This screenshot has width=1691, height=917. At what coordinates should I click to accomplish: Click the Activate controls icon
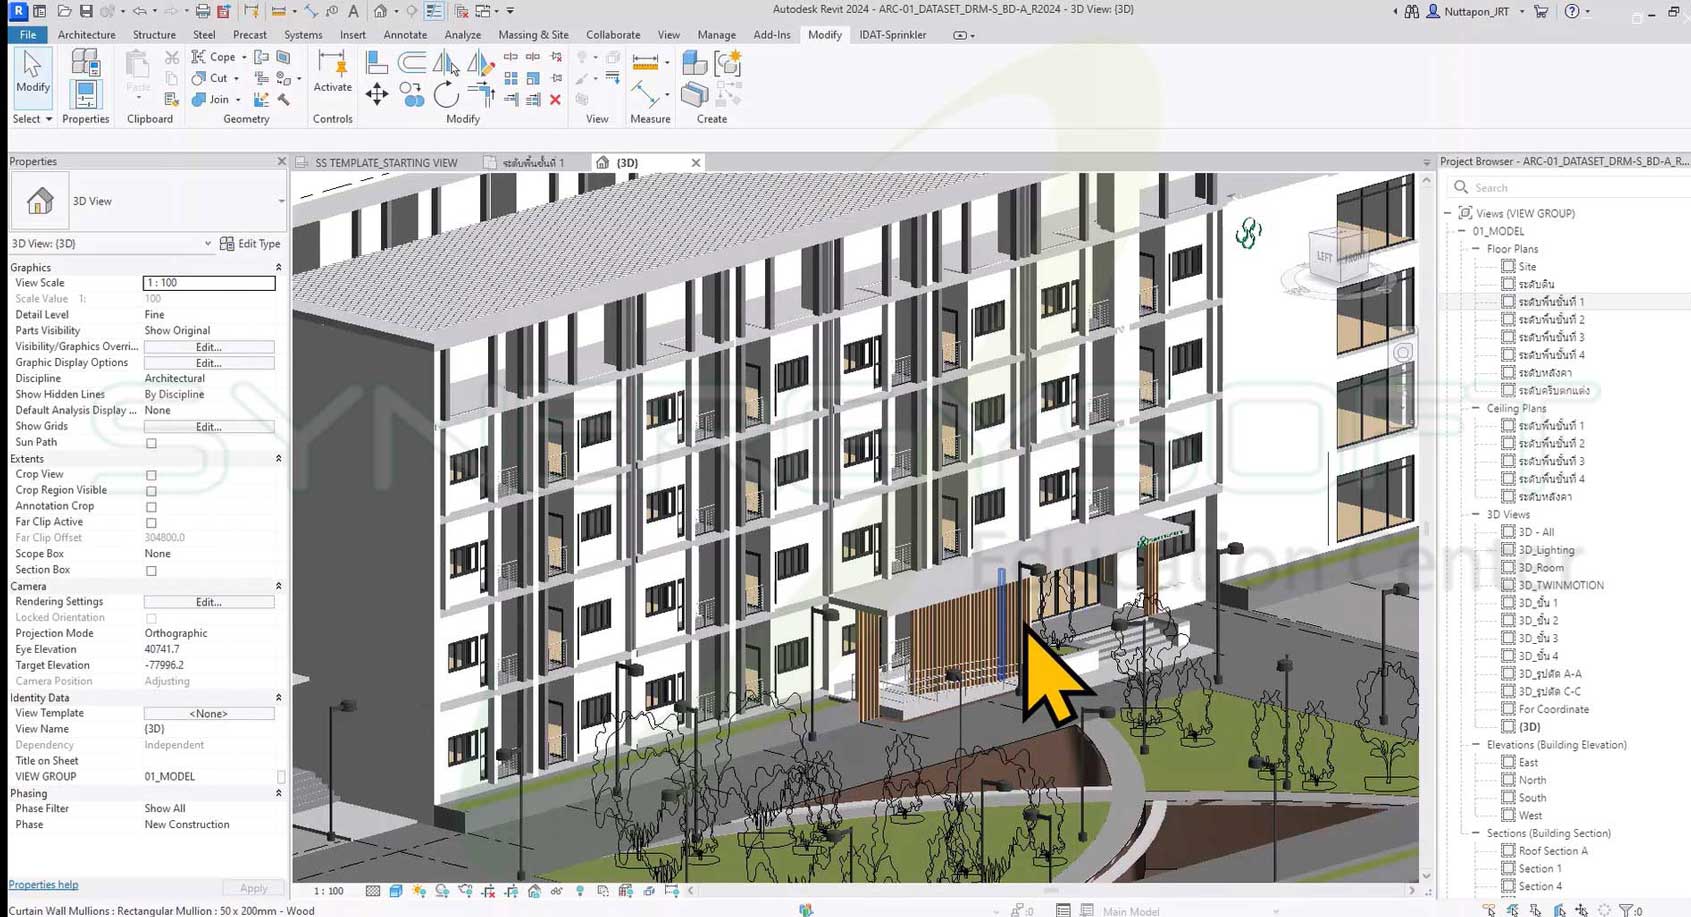[x=332, y=72]
